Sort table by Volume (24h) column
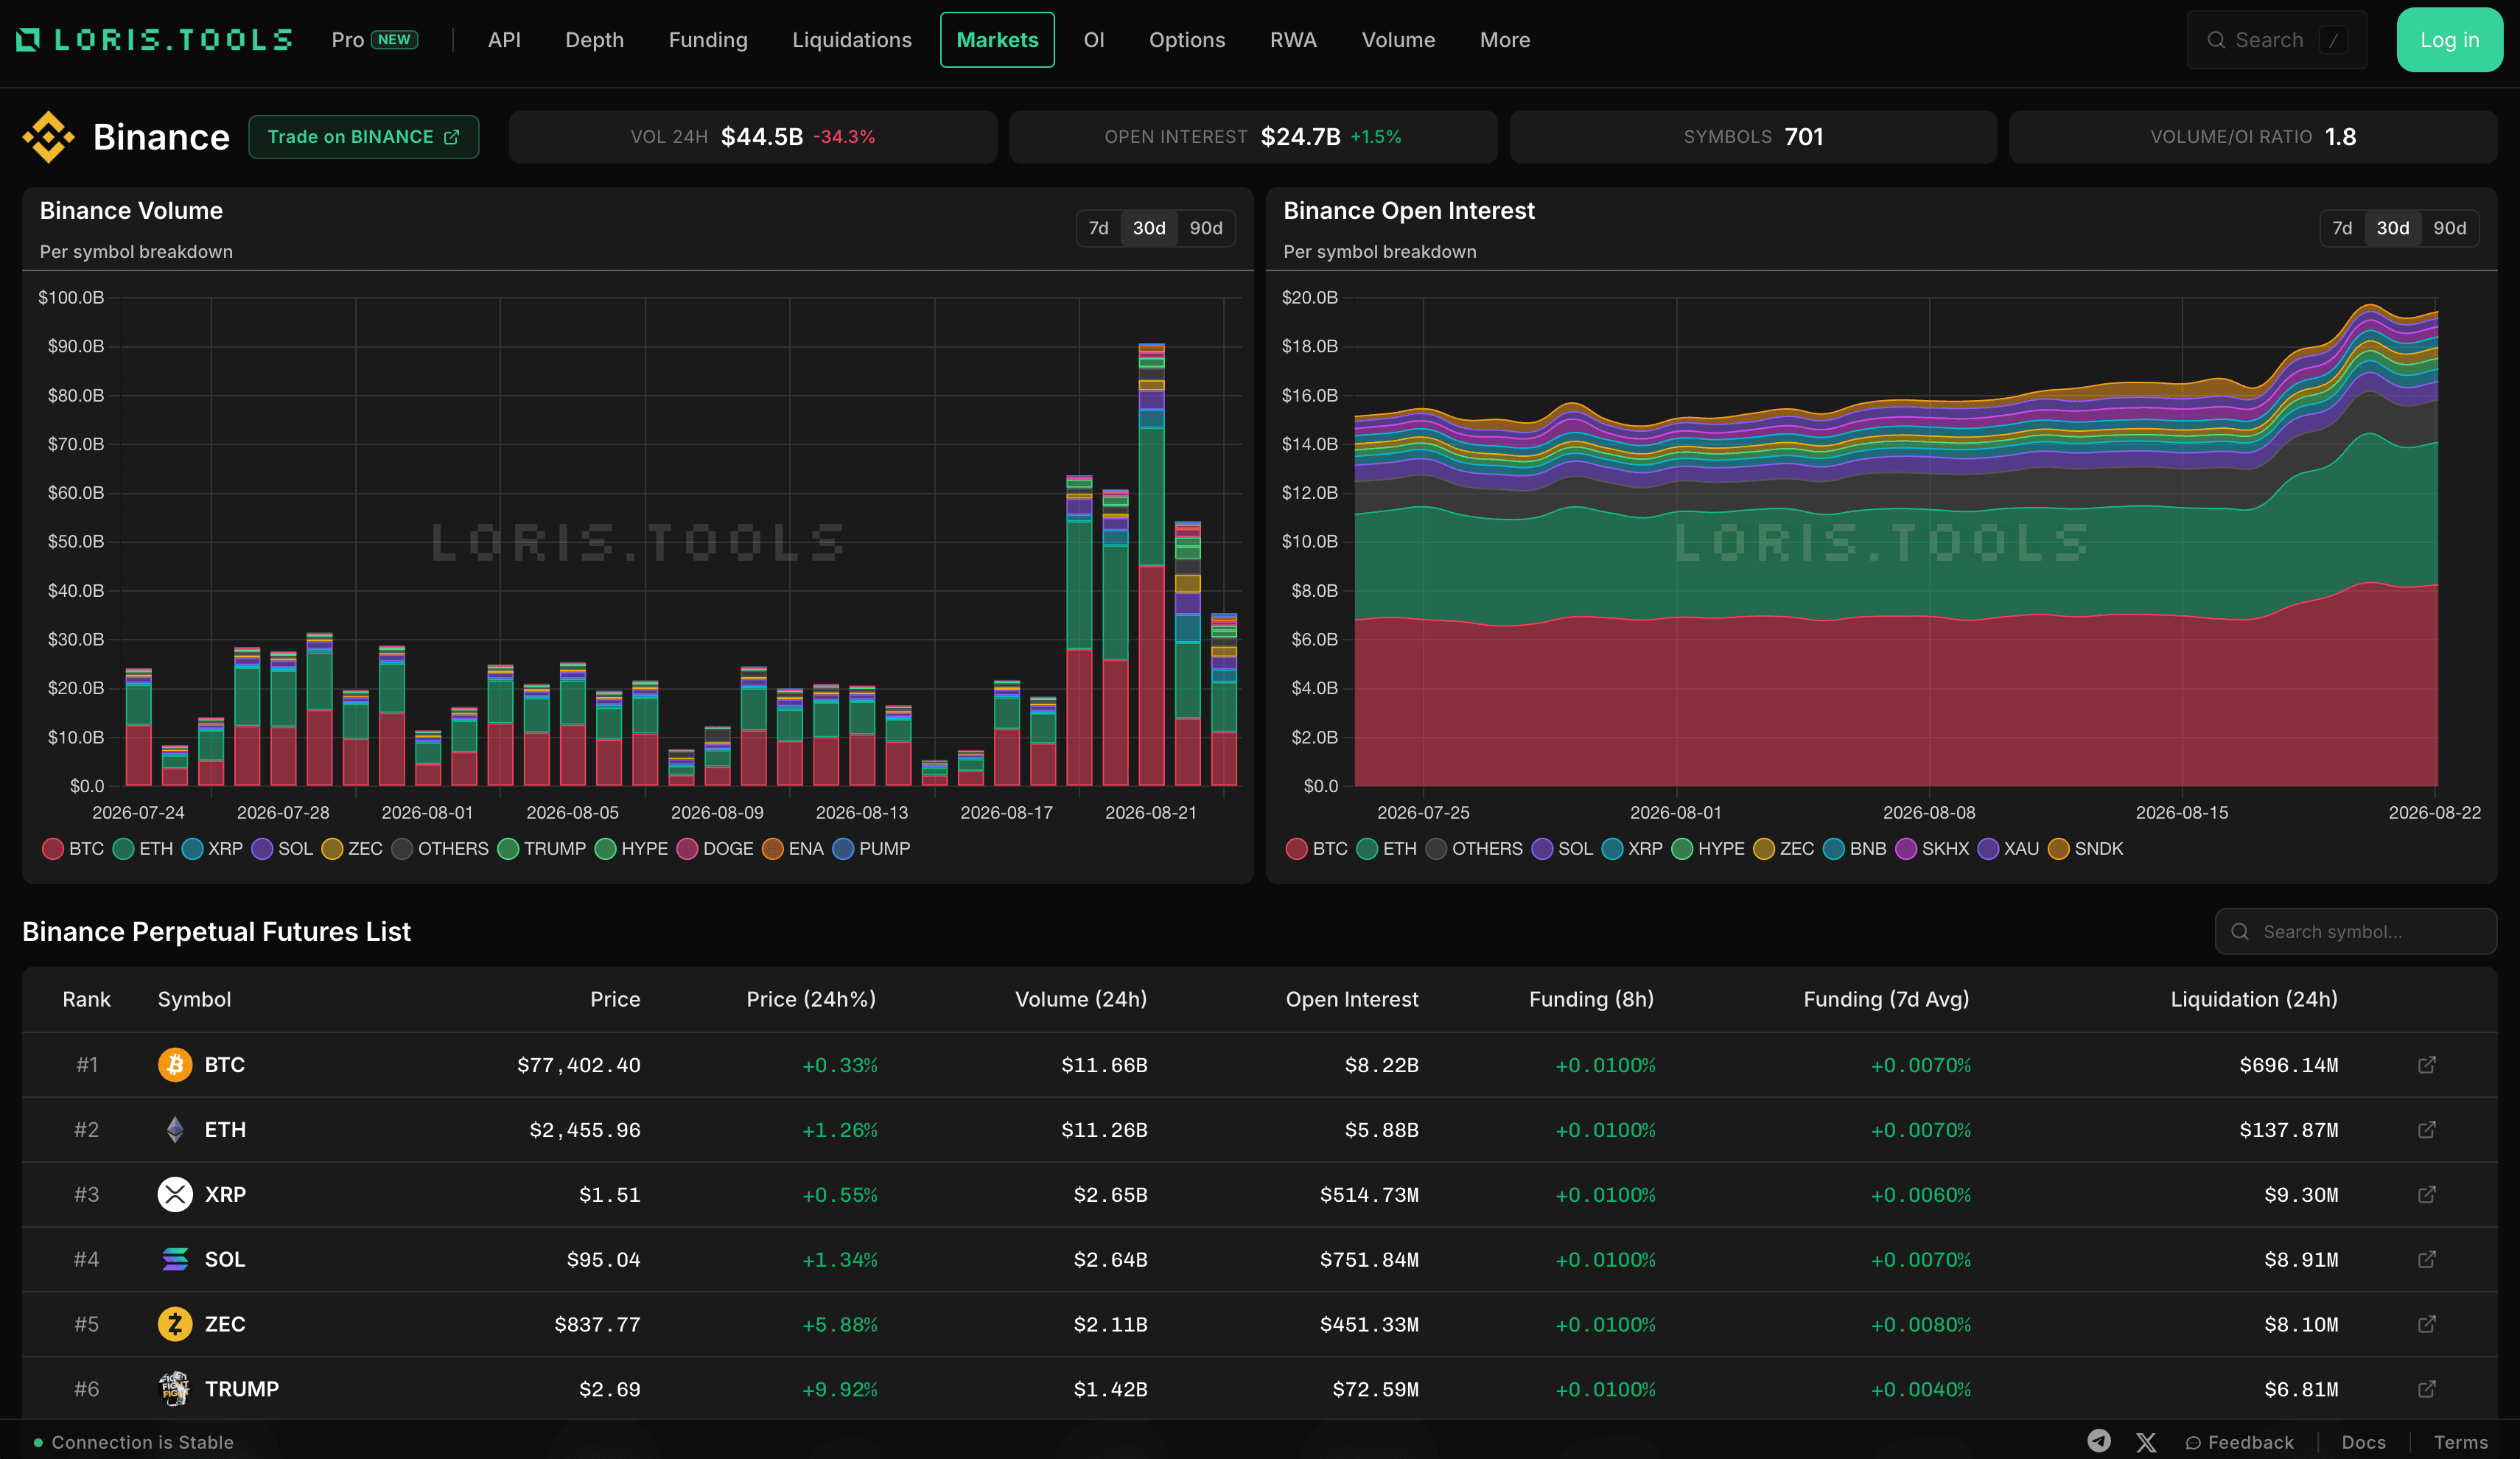Viewport: 2520px width, 1459px height. coord(1081,999)
